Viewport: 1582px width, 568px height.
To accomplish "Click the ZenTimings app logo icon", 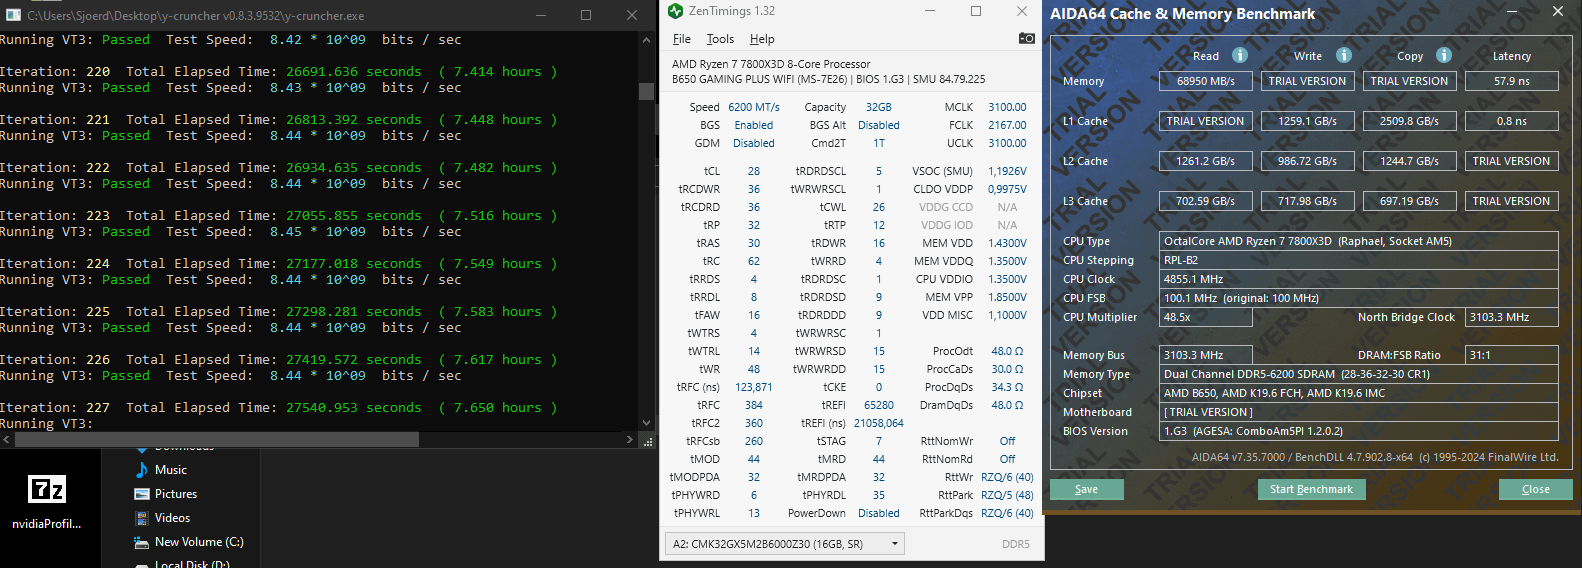I will [x=675, y=11].
